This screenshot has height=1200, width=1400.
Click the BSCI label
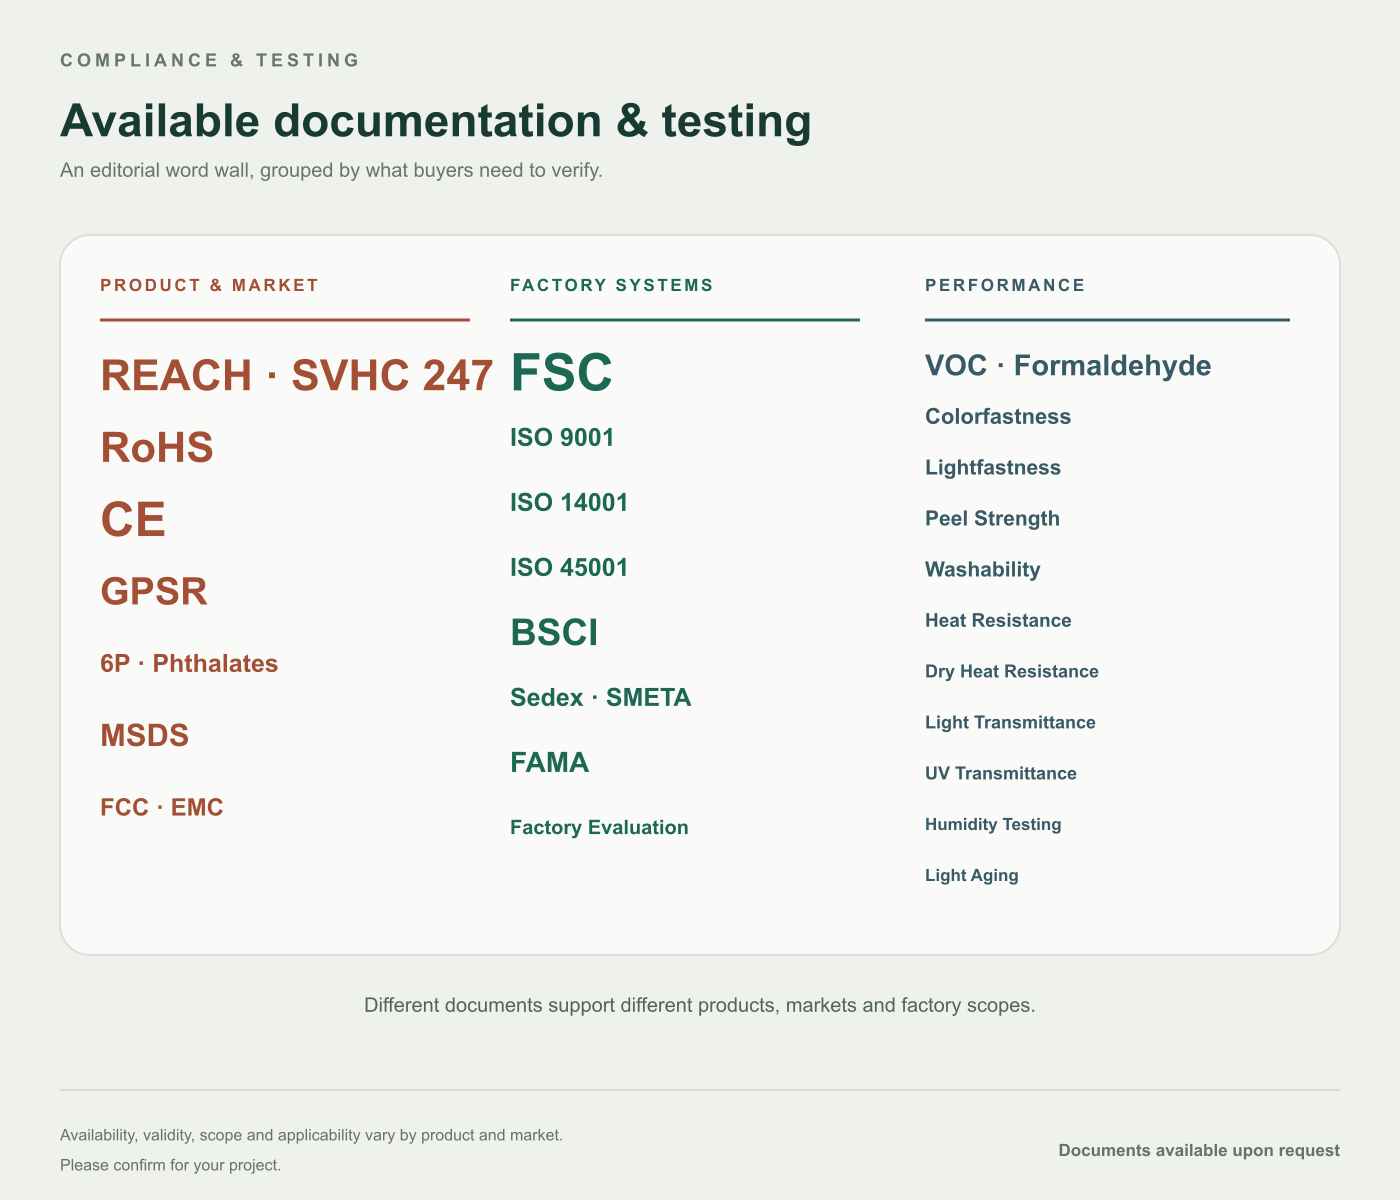pyautogui.click(x=554, y=632)
